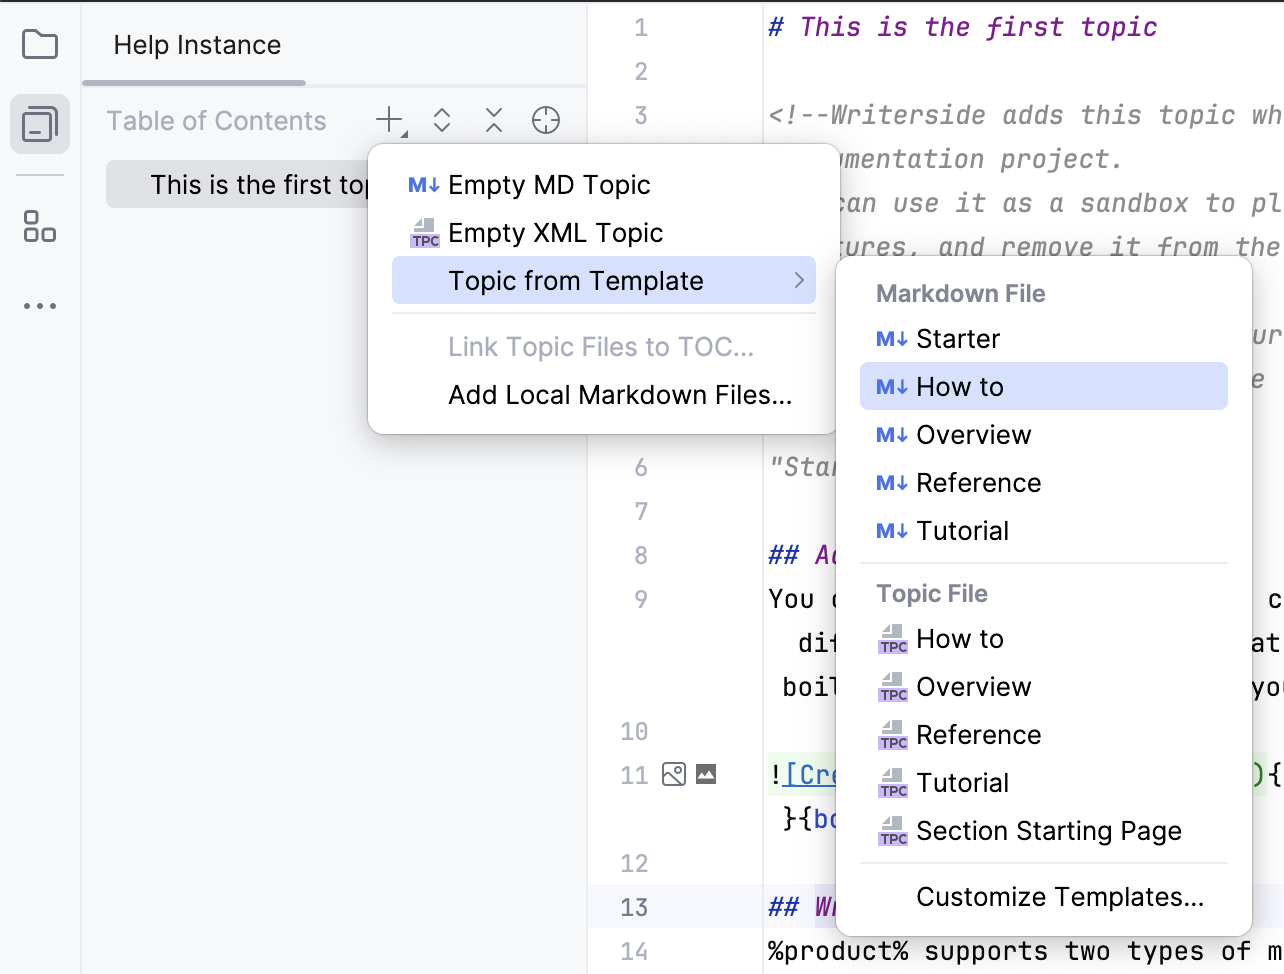
Task: Click Customize Templates option
Action: point(1060,897)
